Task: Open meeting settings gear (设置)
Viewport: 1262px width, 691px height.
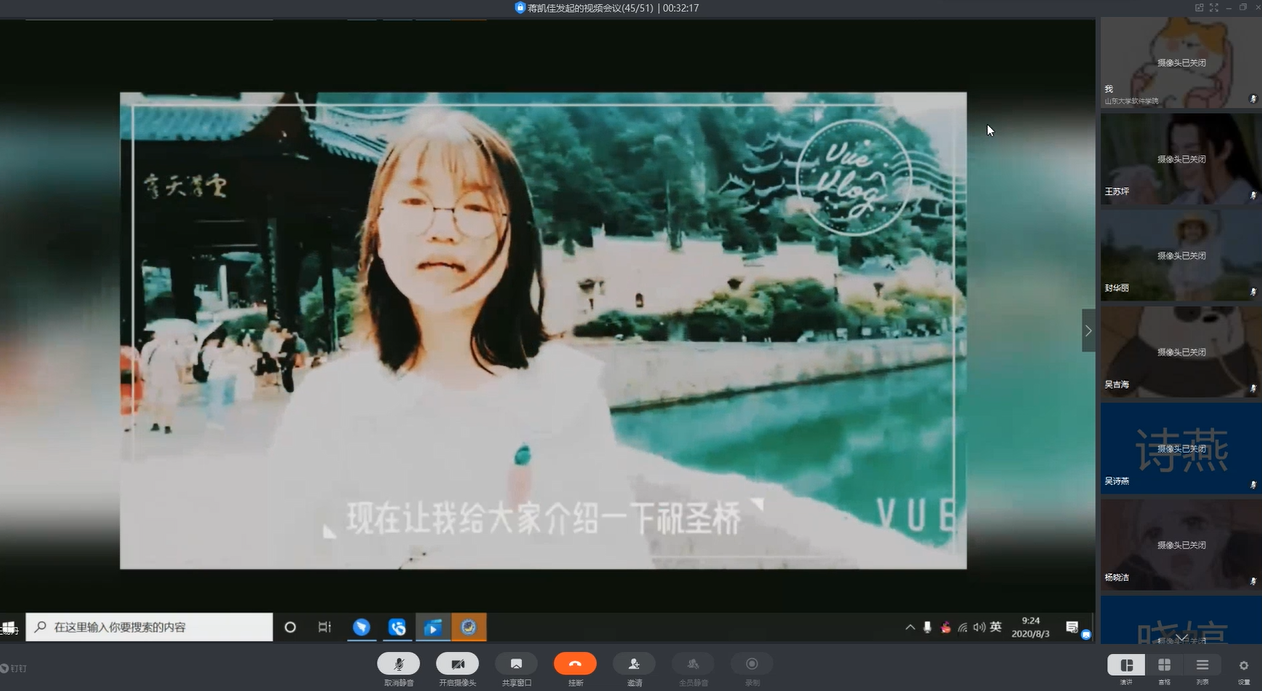Action: [x=1244, y=666]
